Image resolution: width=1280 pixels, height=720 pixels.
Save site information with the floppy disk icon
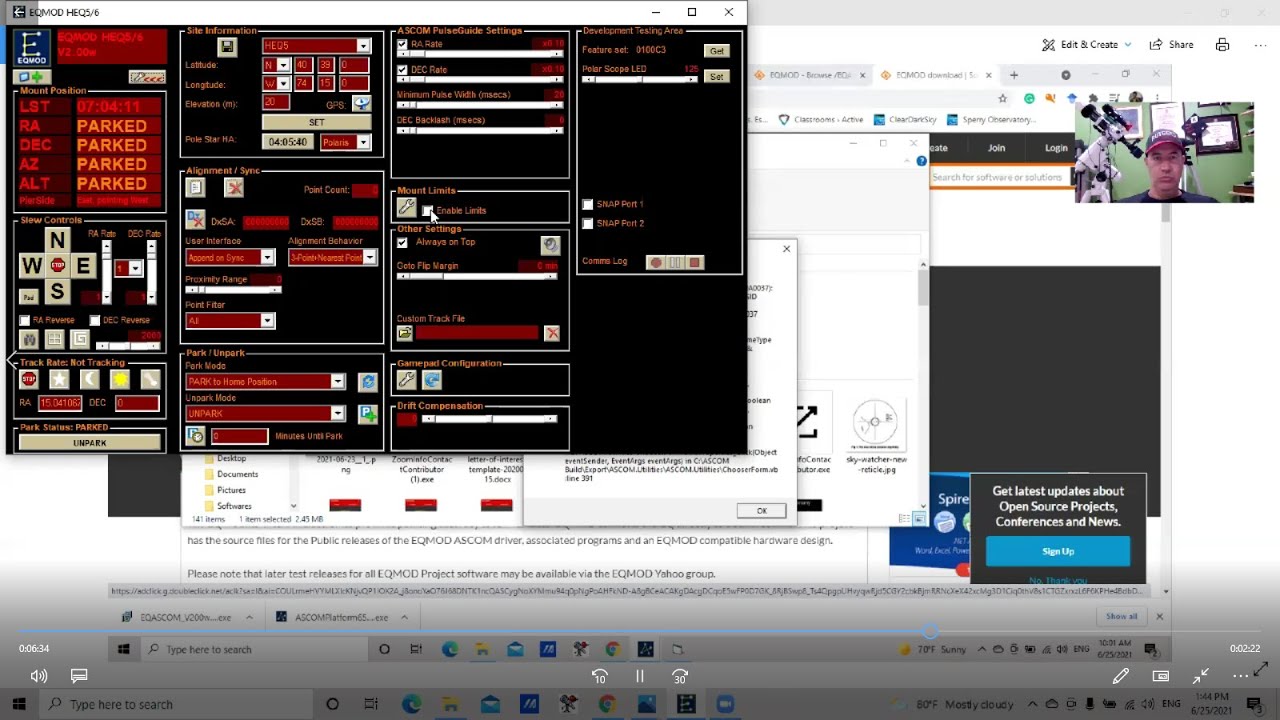(x=227, y=46)
